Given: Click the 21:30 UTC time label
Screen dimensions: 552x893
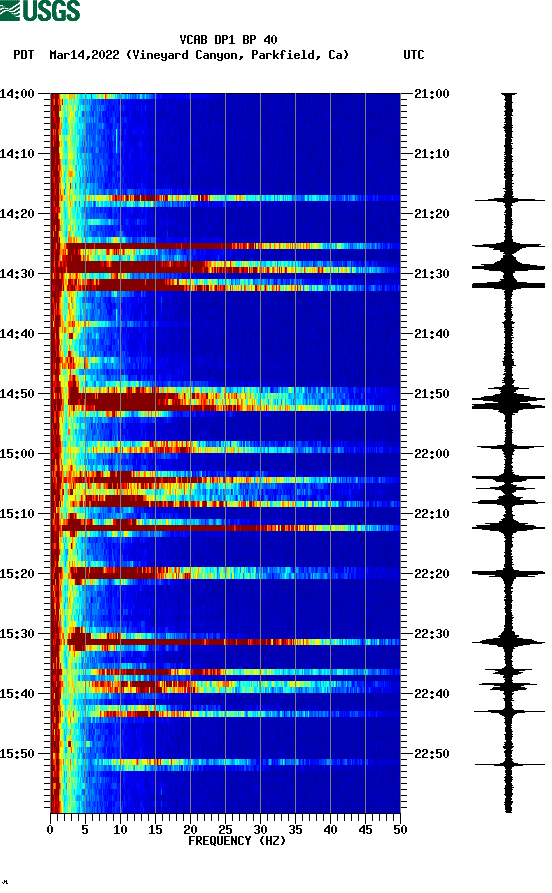Looking at the screenshot, I should pos(432,273).
